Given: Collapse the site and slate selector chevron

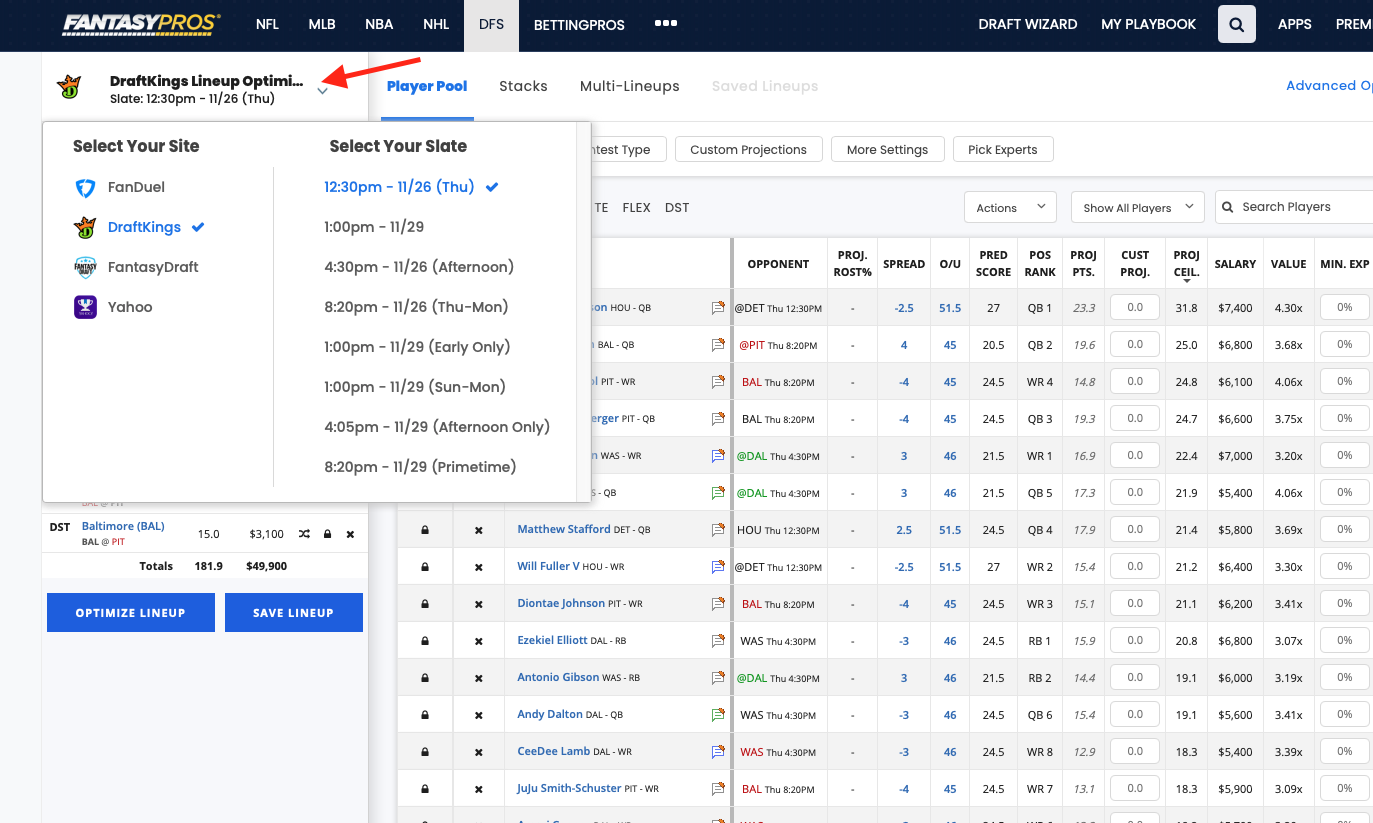Looking at the screenshot, I should point(322,91).
